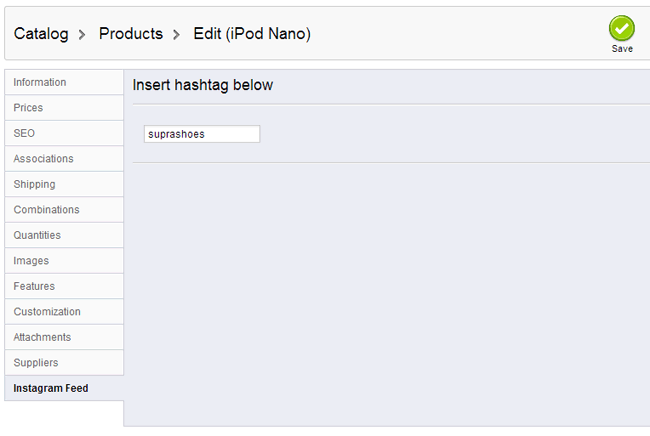The image size is (650, 436).
Task: Click the green Save checkmark icon
Action: pyautogui.click(x=622, y=28)
